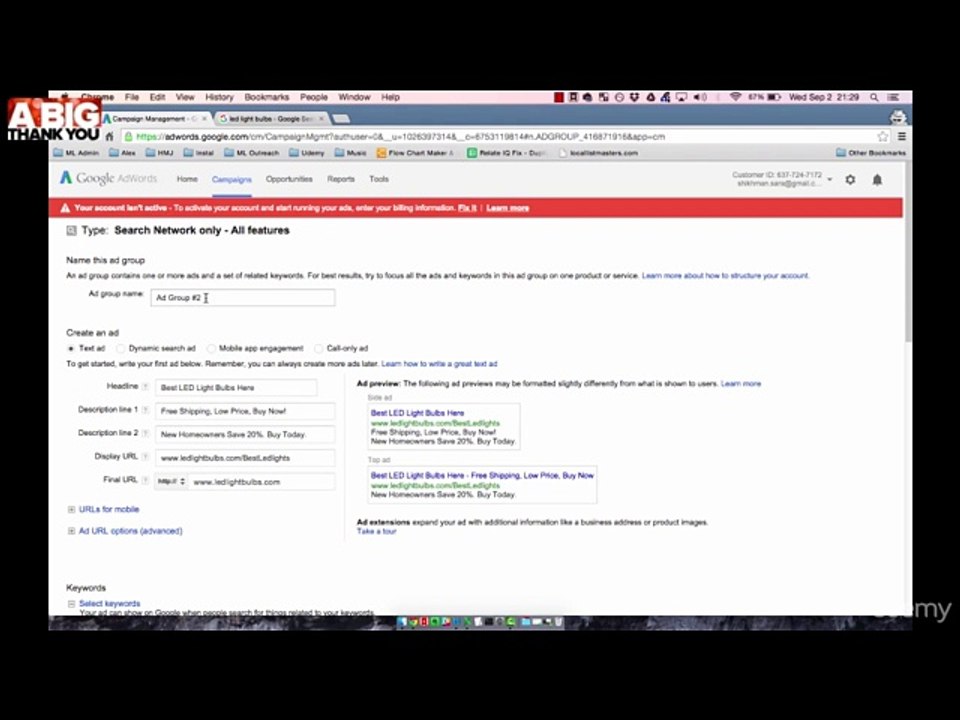Open Spotlight search magnifier
Viewport: 960px width, 720px height.
[874, 97]
